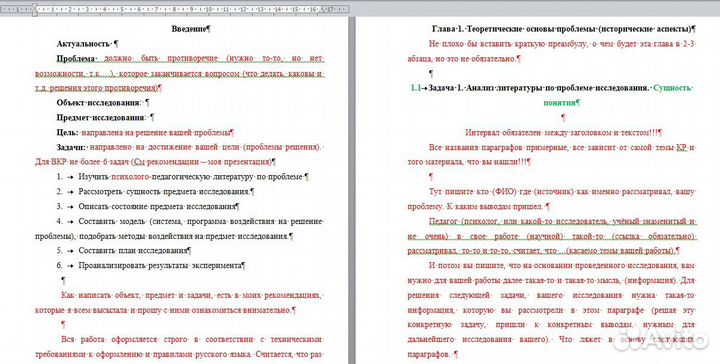
Task: Click underlined paragraph starting 'Педагог (психолог'
Action: [x=552, y=236]
